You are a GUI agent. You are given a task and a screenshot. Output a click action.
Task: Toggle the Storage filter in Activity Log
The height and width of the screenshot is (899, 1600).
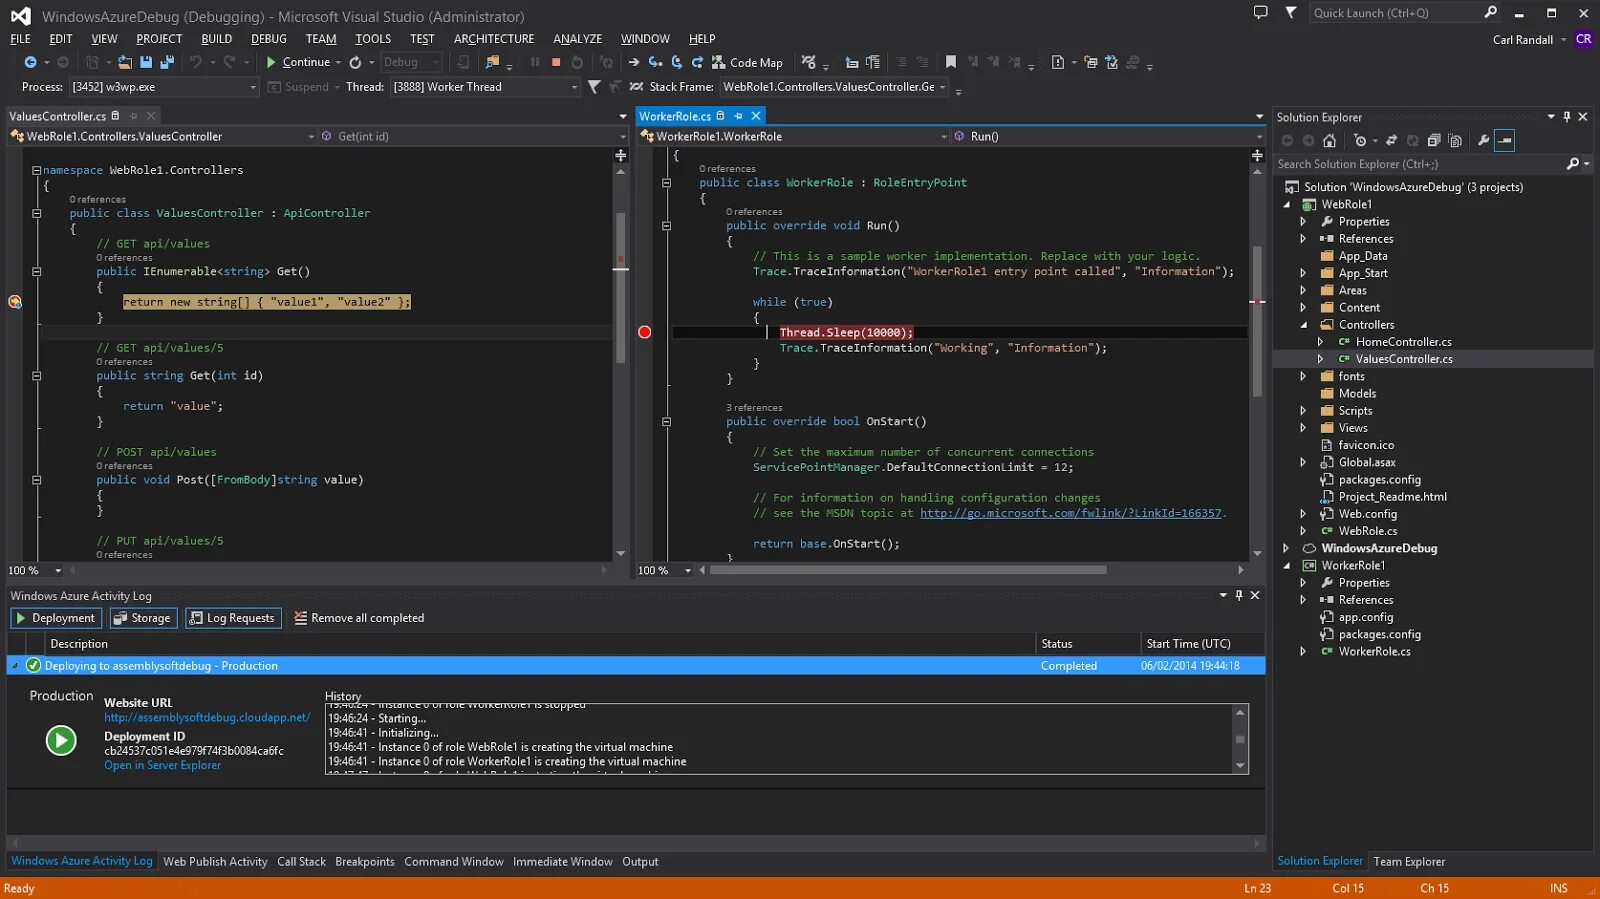click(142, 618)
